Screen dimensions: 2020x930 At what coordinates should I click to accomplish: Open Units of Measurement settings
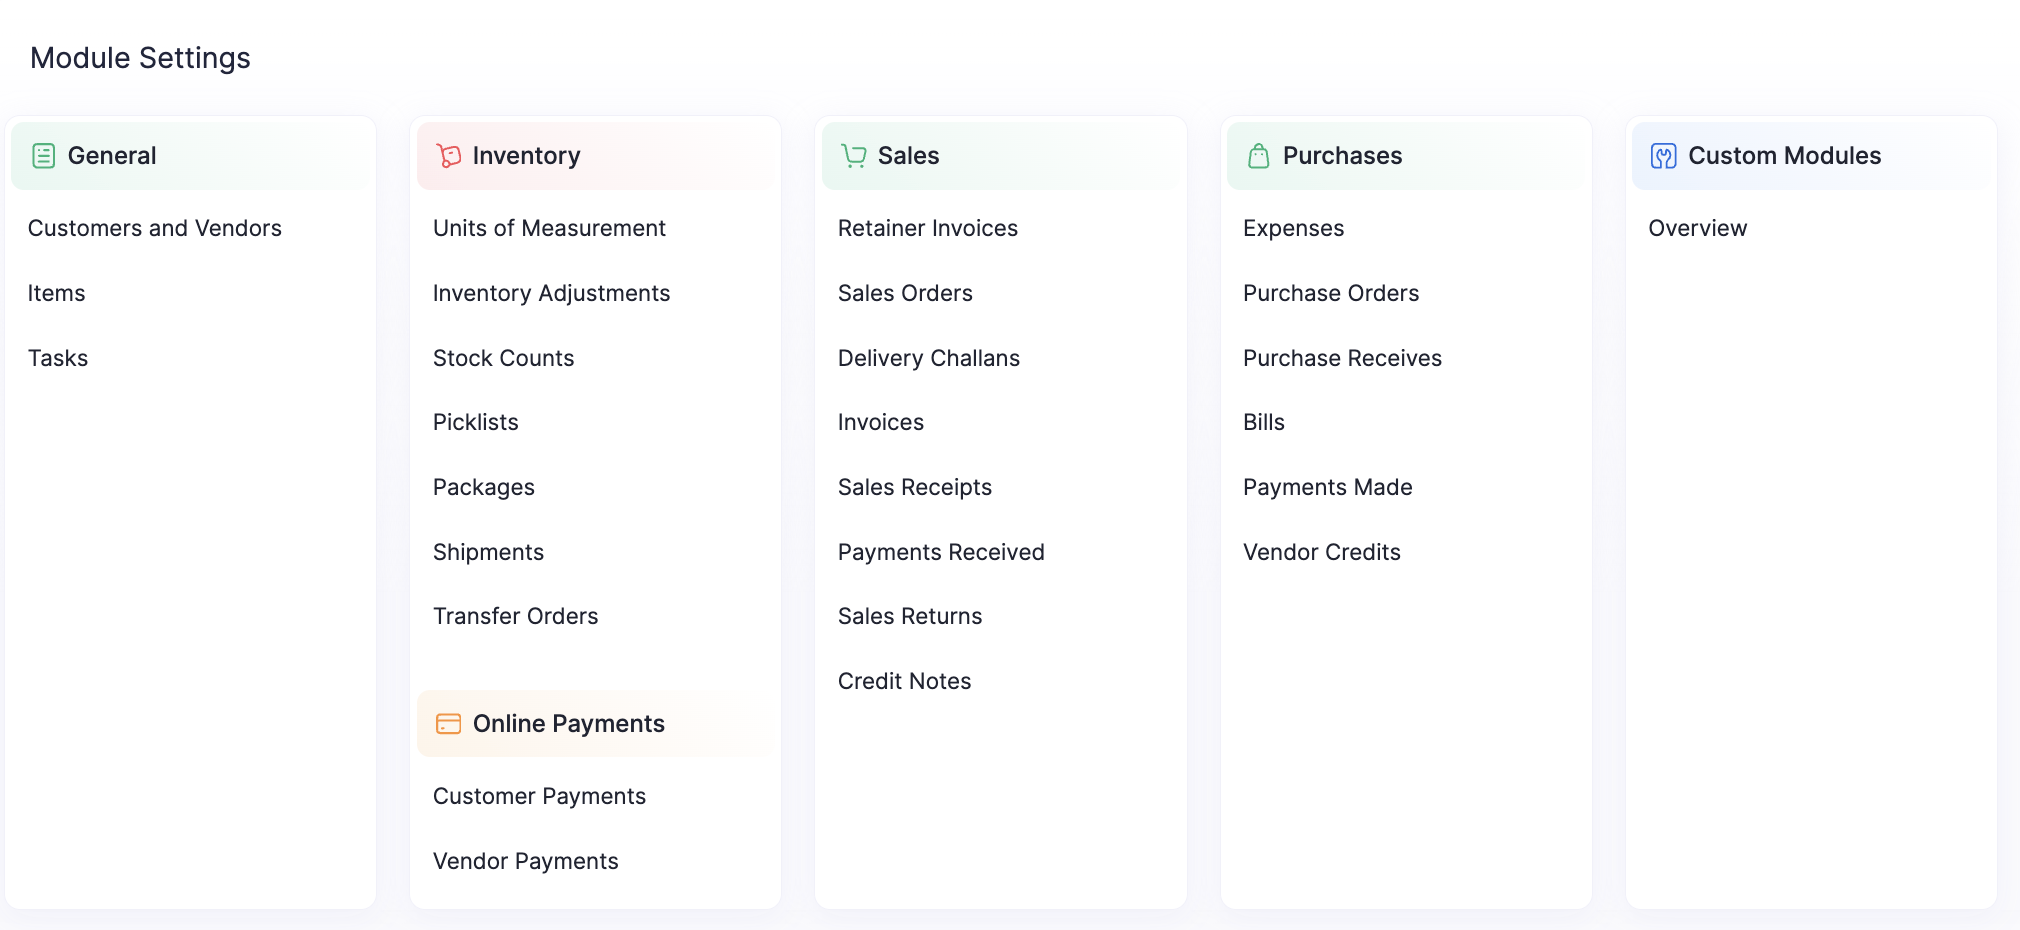point(549,228)
